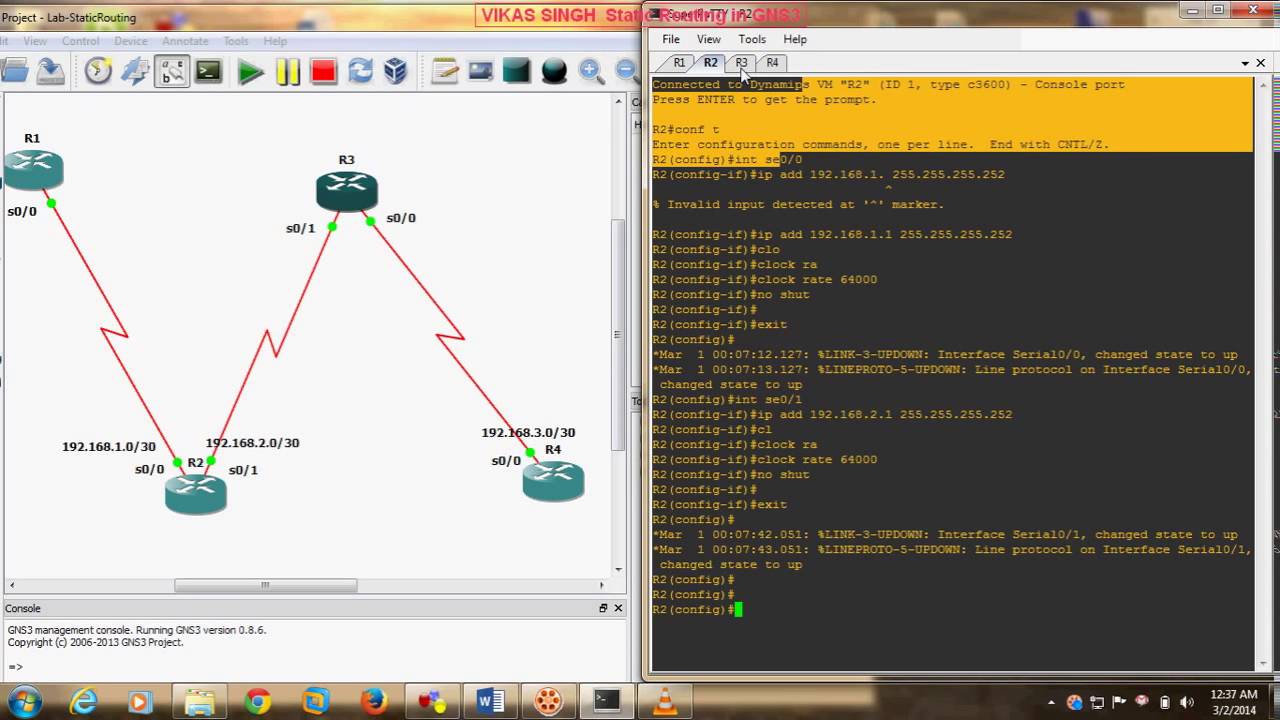1280x720 pixels.
Task: Open the snapshot clock icon in toolbar
Action: coord(98,71)
